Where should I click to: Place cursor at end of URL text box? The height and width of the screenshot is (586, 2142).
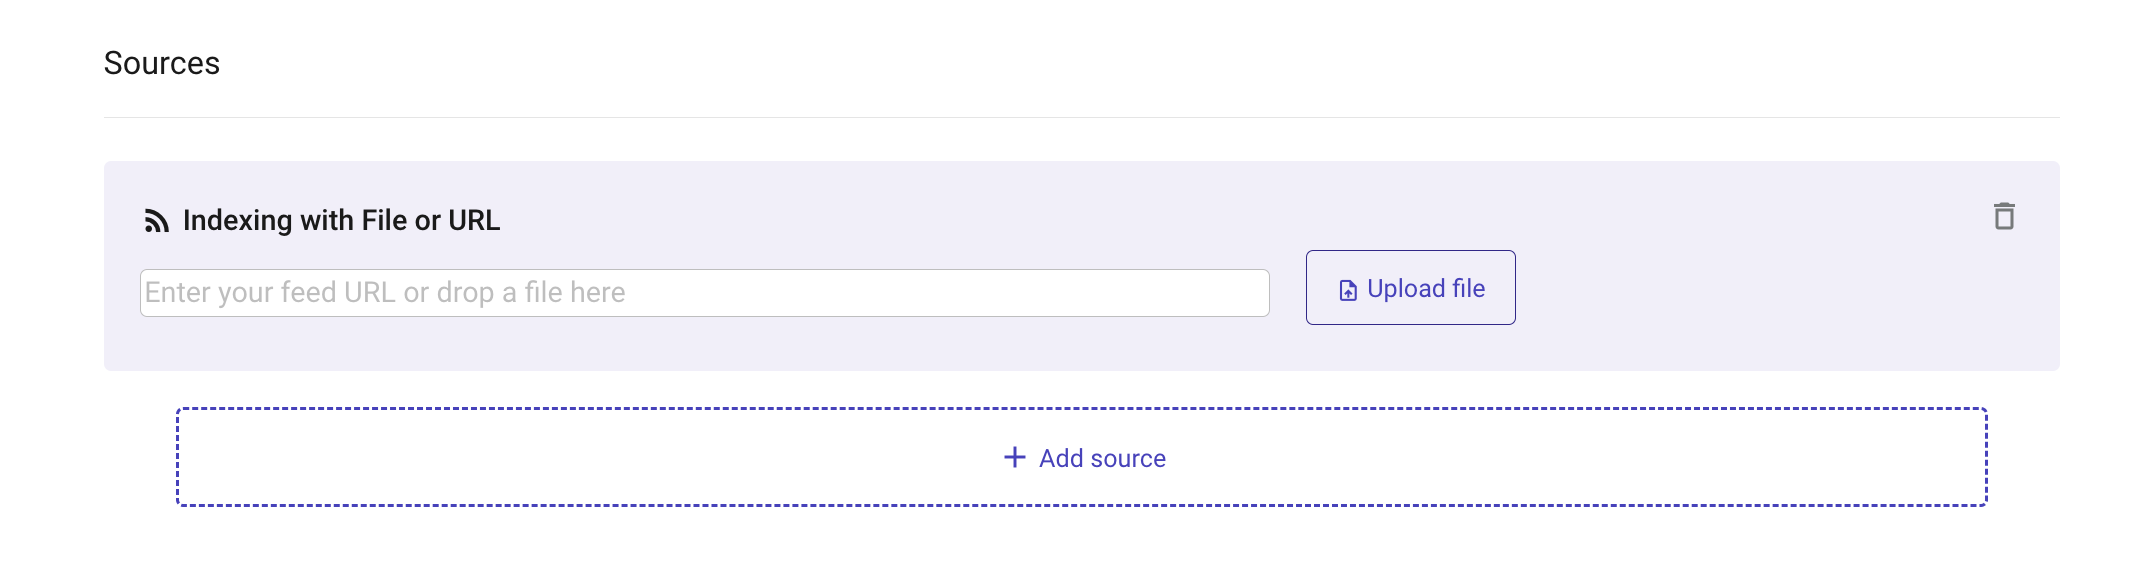pyautogui.click(x=1255, y=293)
